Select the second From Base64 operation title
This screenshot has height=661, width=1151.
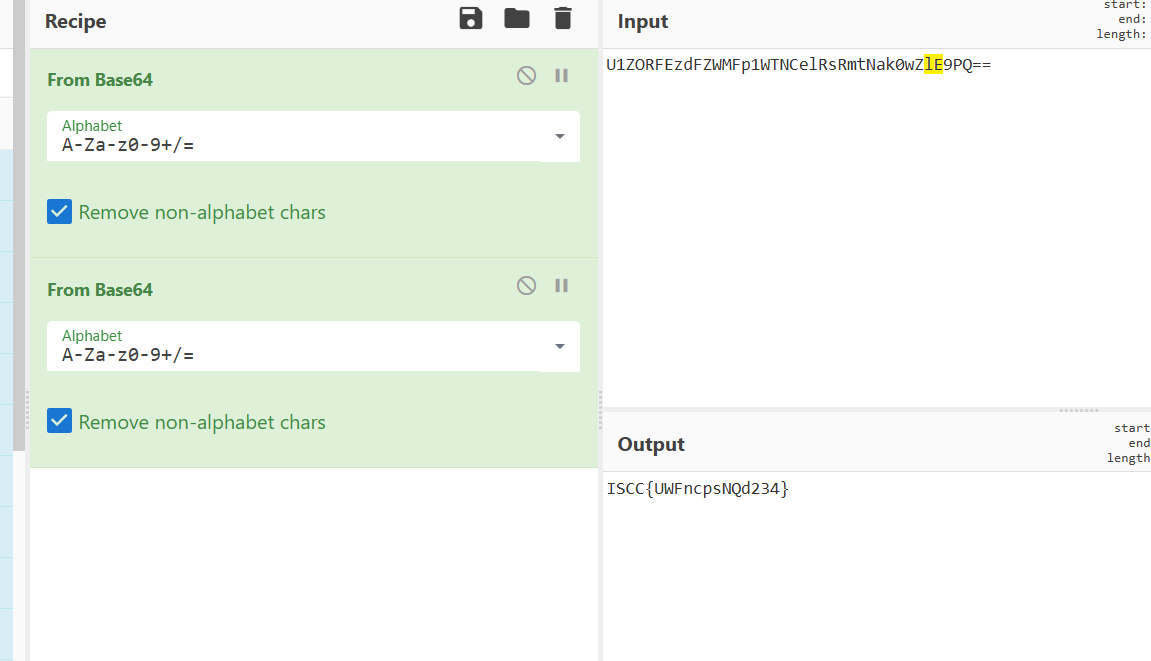100,290
